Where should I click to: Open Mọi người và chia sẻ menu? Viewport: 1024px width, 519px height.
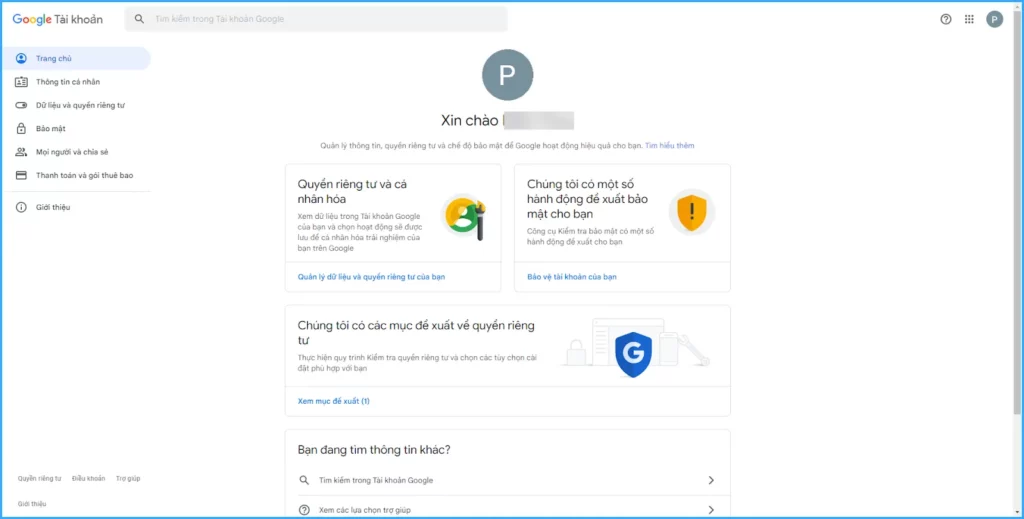click(76, 152)
